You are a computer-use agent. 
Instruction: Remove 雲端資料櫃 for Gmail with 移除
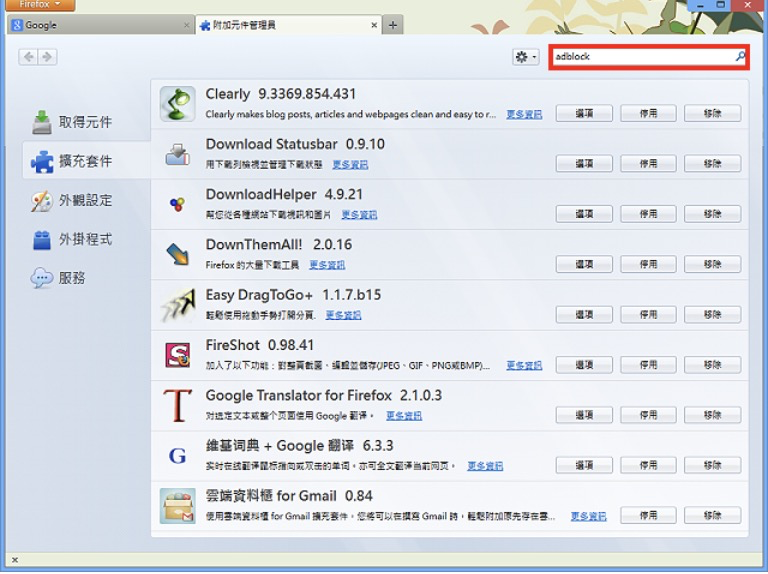coord(712,516)
